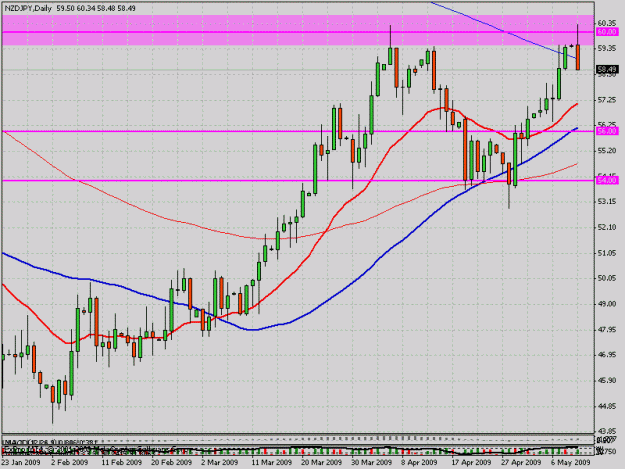
Task: Click the NZDJPY,Daily chart title
Action: click(x=28, y=8)
